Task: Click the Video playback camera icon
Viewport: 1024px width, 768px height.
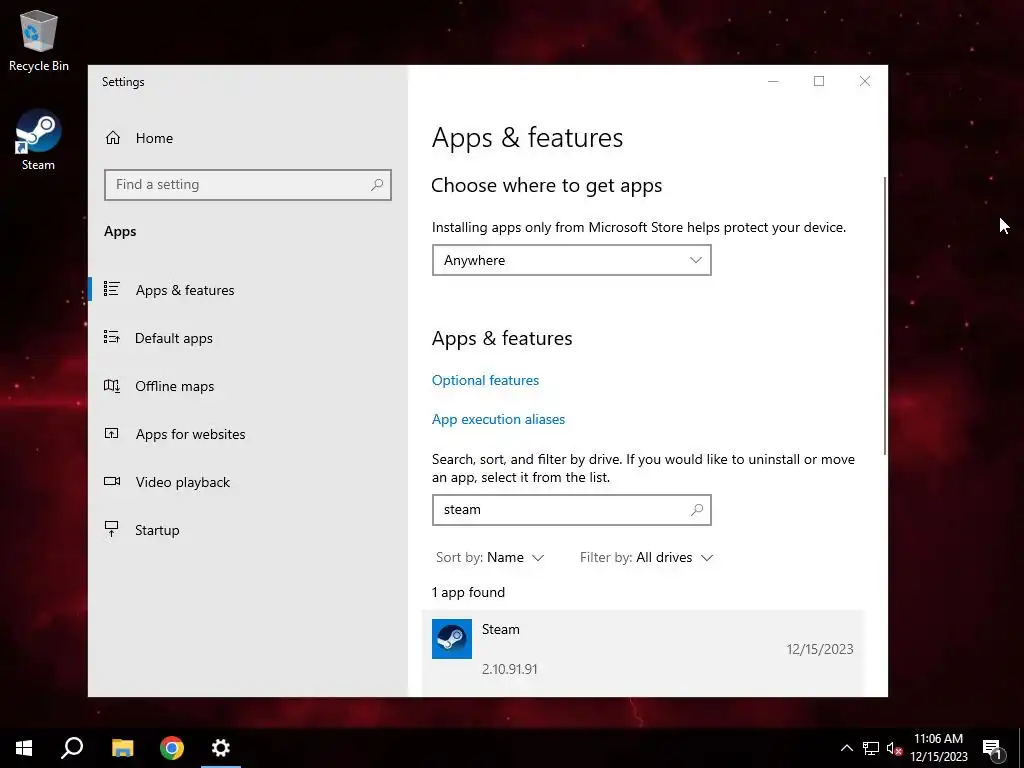Action: (x=112, y=481)
